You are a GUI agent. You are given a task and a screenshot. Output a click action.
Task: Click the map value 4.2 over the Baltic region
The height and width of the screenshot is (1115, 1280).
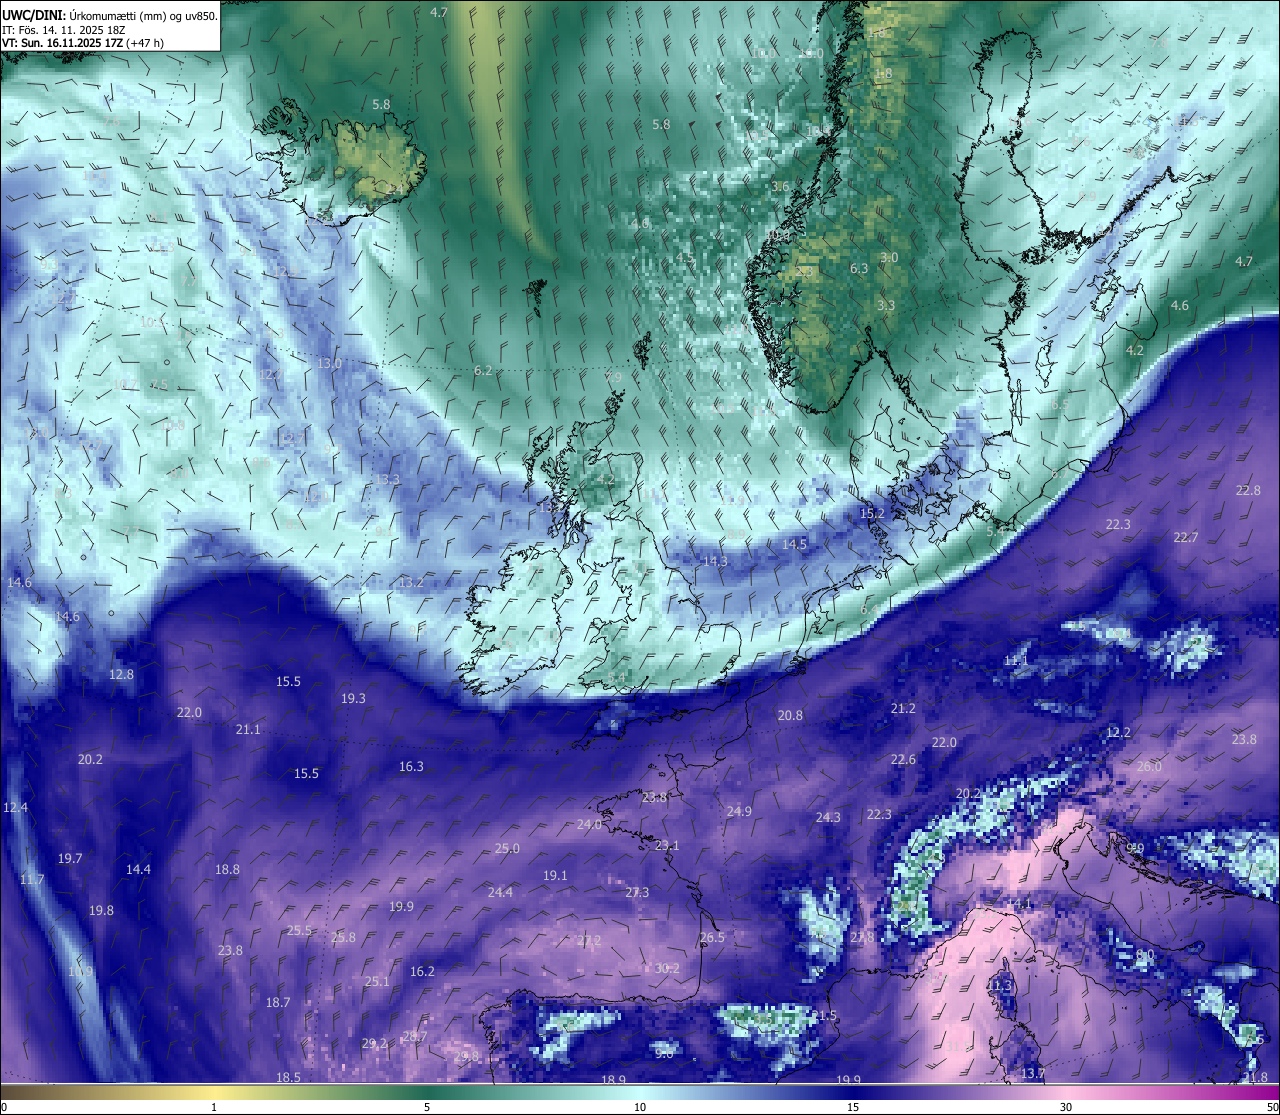pos(1134,350)
